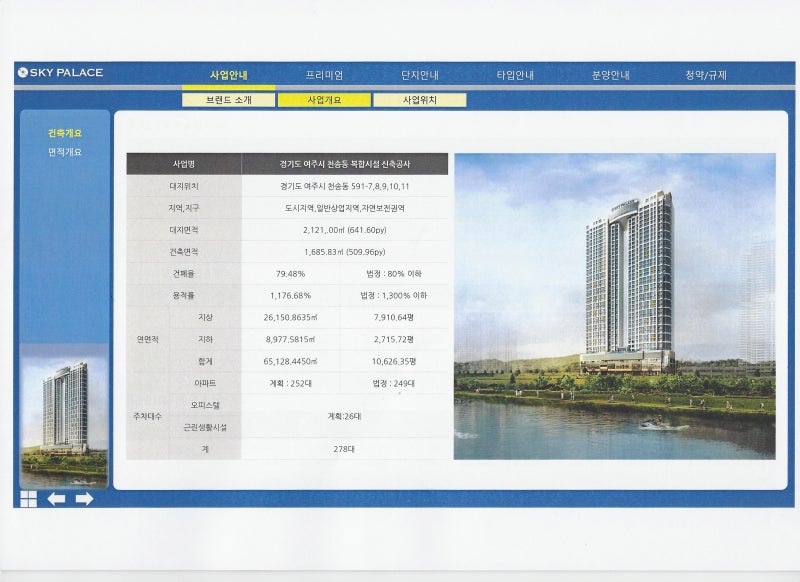This screenshot has width=800, height=582.
Task: Click the 아파트 sub-row label
Action: [x=205, y=383]
